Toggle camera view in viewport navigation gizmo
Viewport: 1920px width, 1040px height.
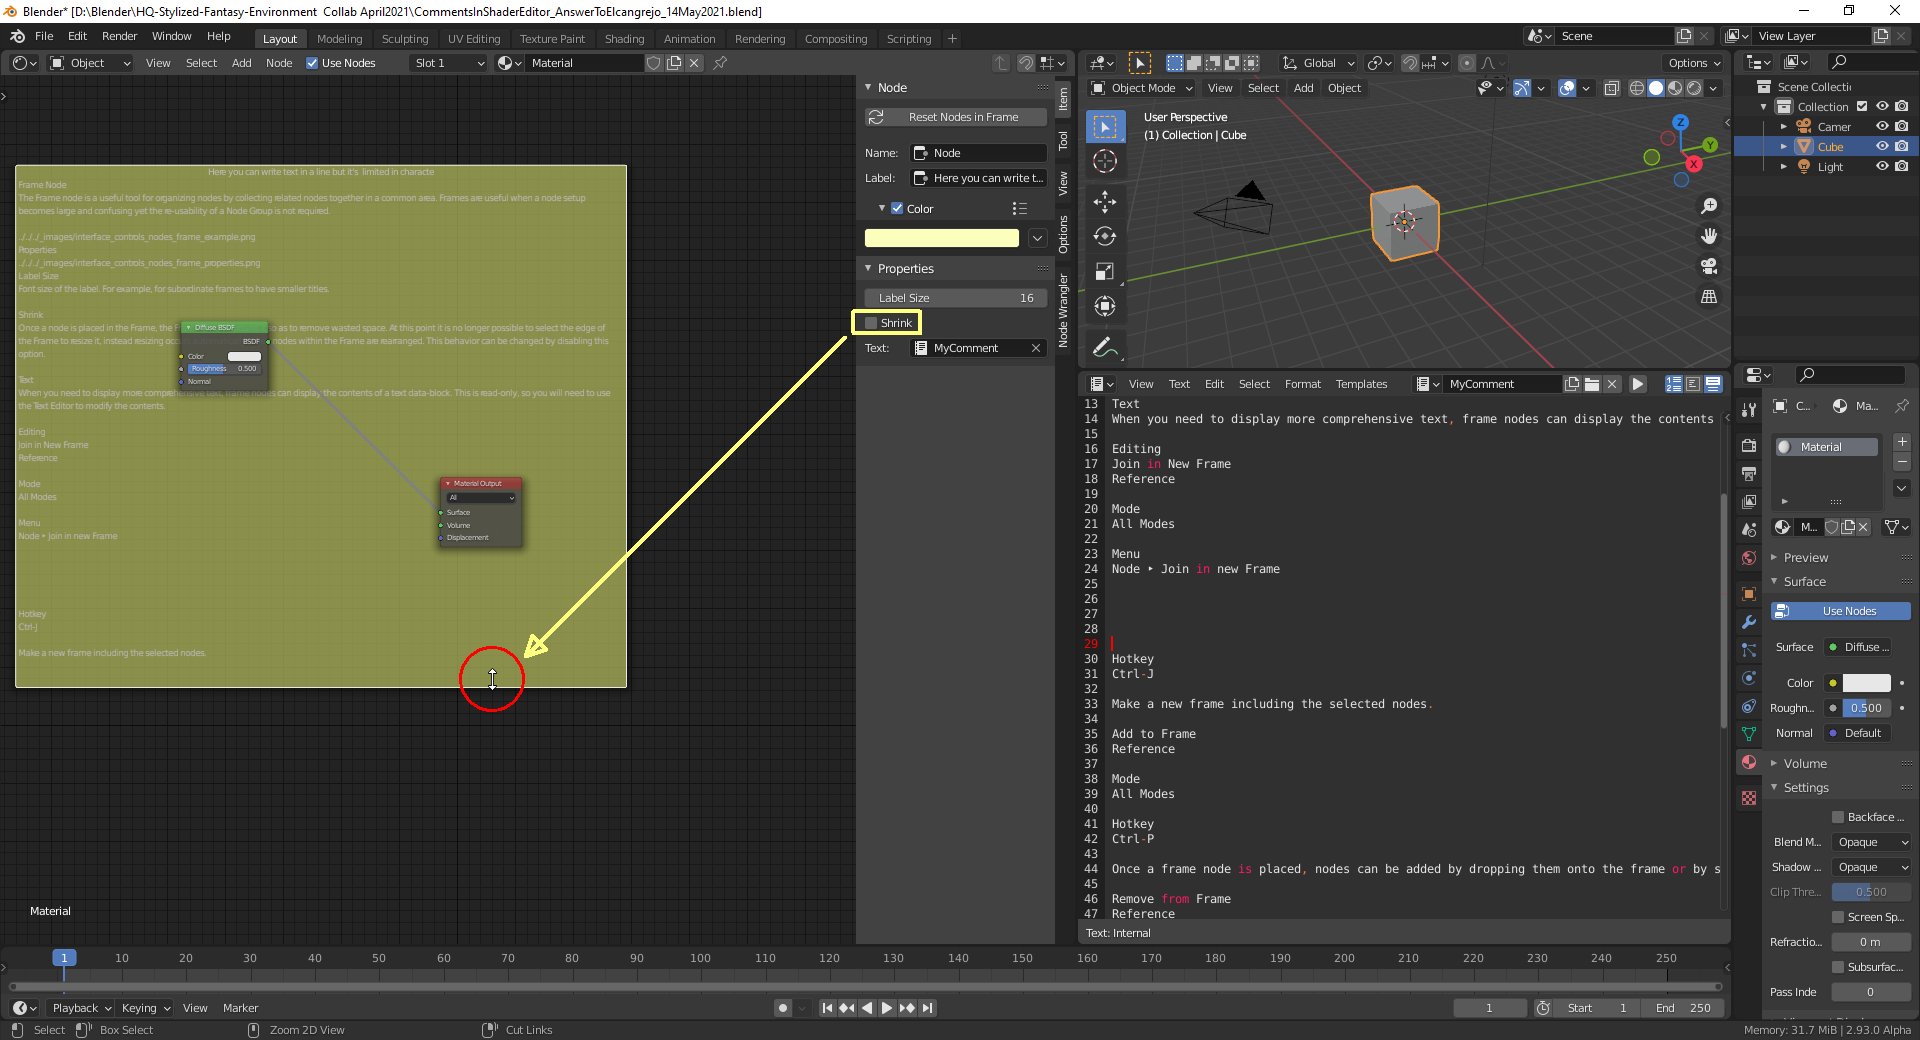point(1710,267)
